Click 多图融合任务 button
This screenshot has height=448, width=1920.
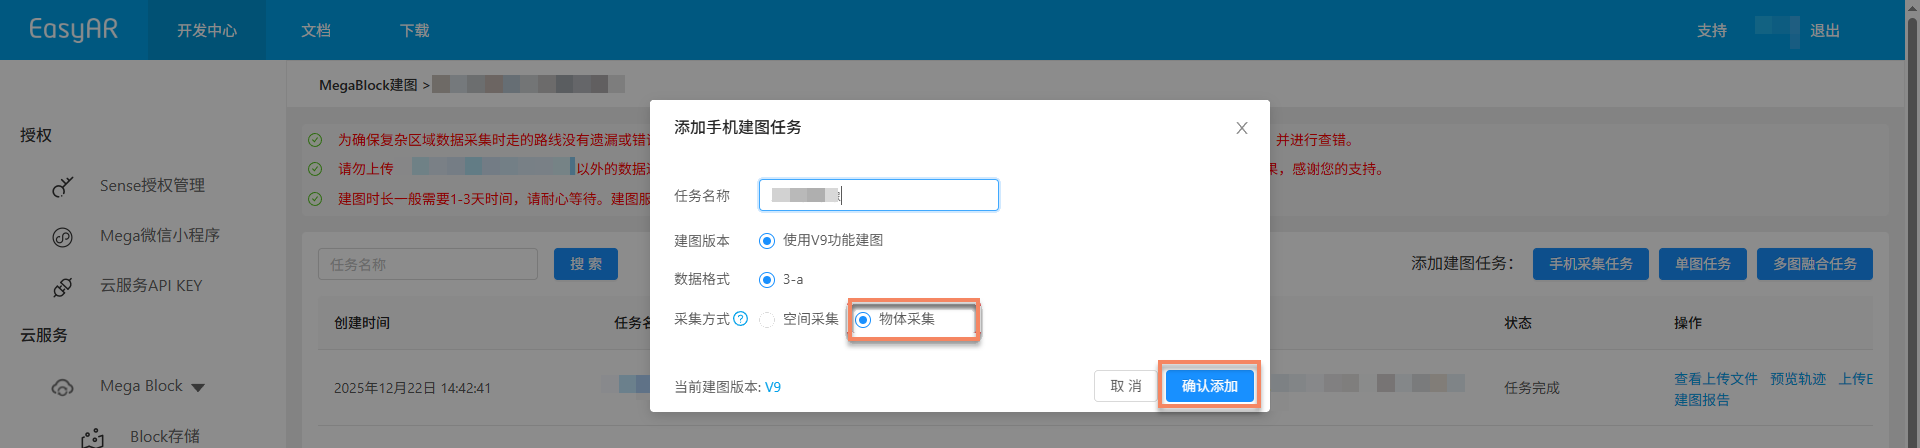click(1815, 264)
